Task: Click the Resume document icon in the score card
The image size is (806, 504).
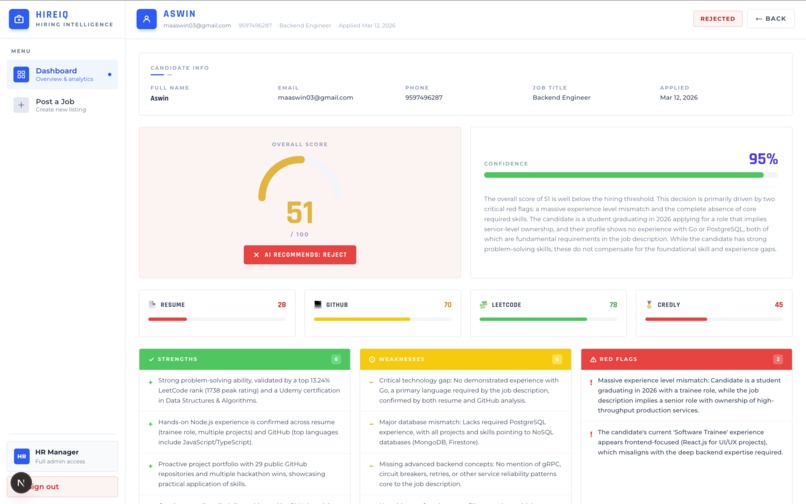Action: tap(152, 304)
